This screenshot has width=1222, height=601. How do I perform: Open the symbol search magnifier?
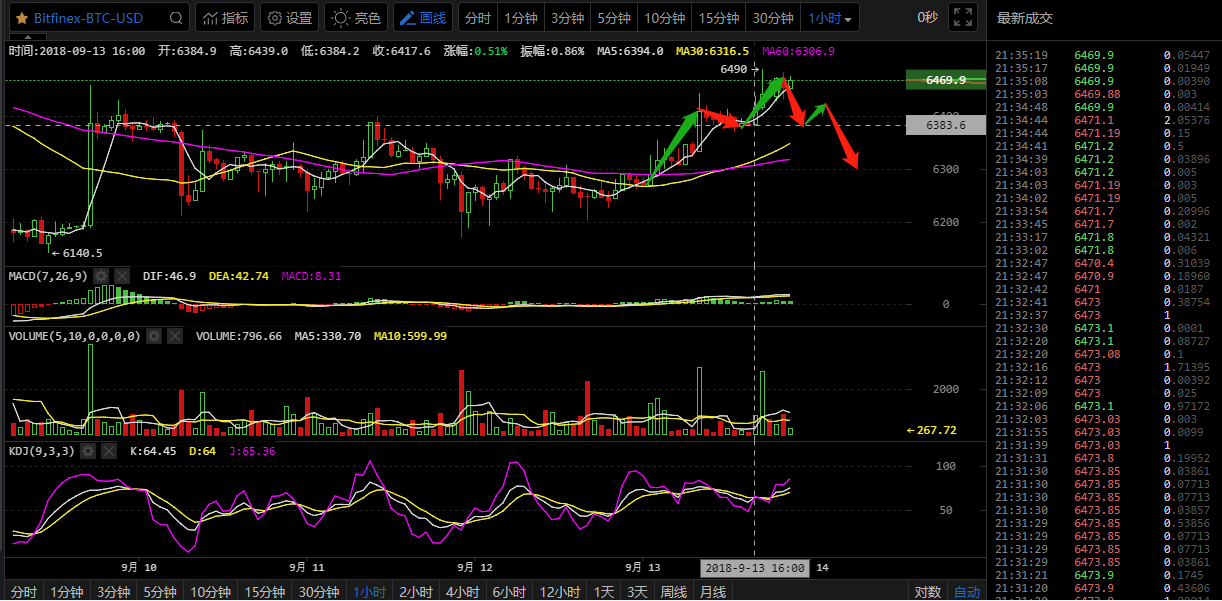tap(176, 18)
